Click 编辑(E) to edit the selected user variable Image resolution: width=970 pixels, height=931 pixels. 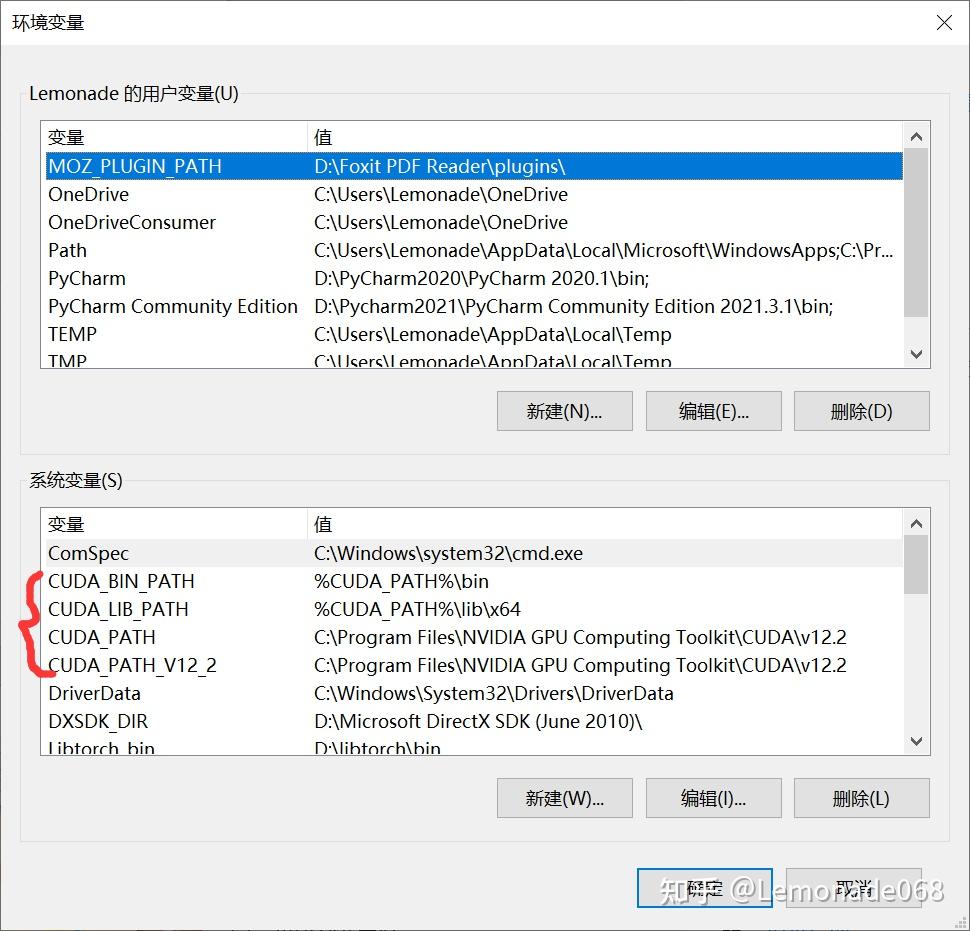[x=713, y=410]
